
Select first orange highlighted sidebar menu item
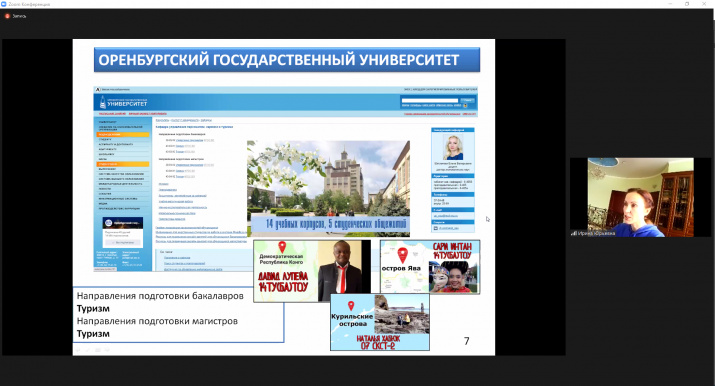(123, 134)
